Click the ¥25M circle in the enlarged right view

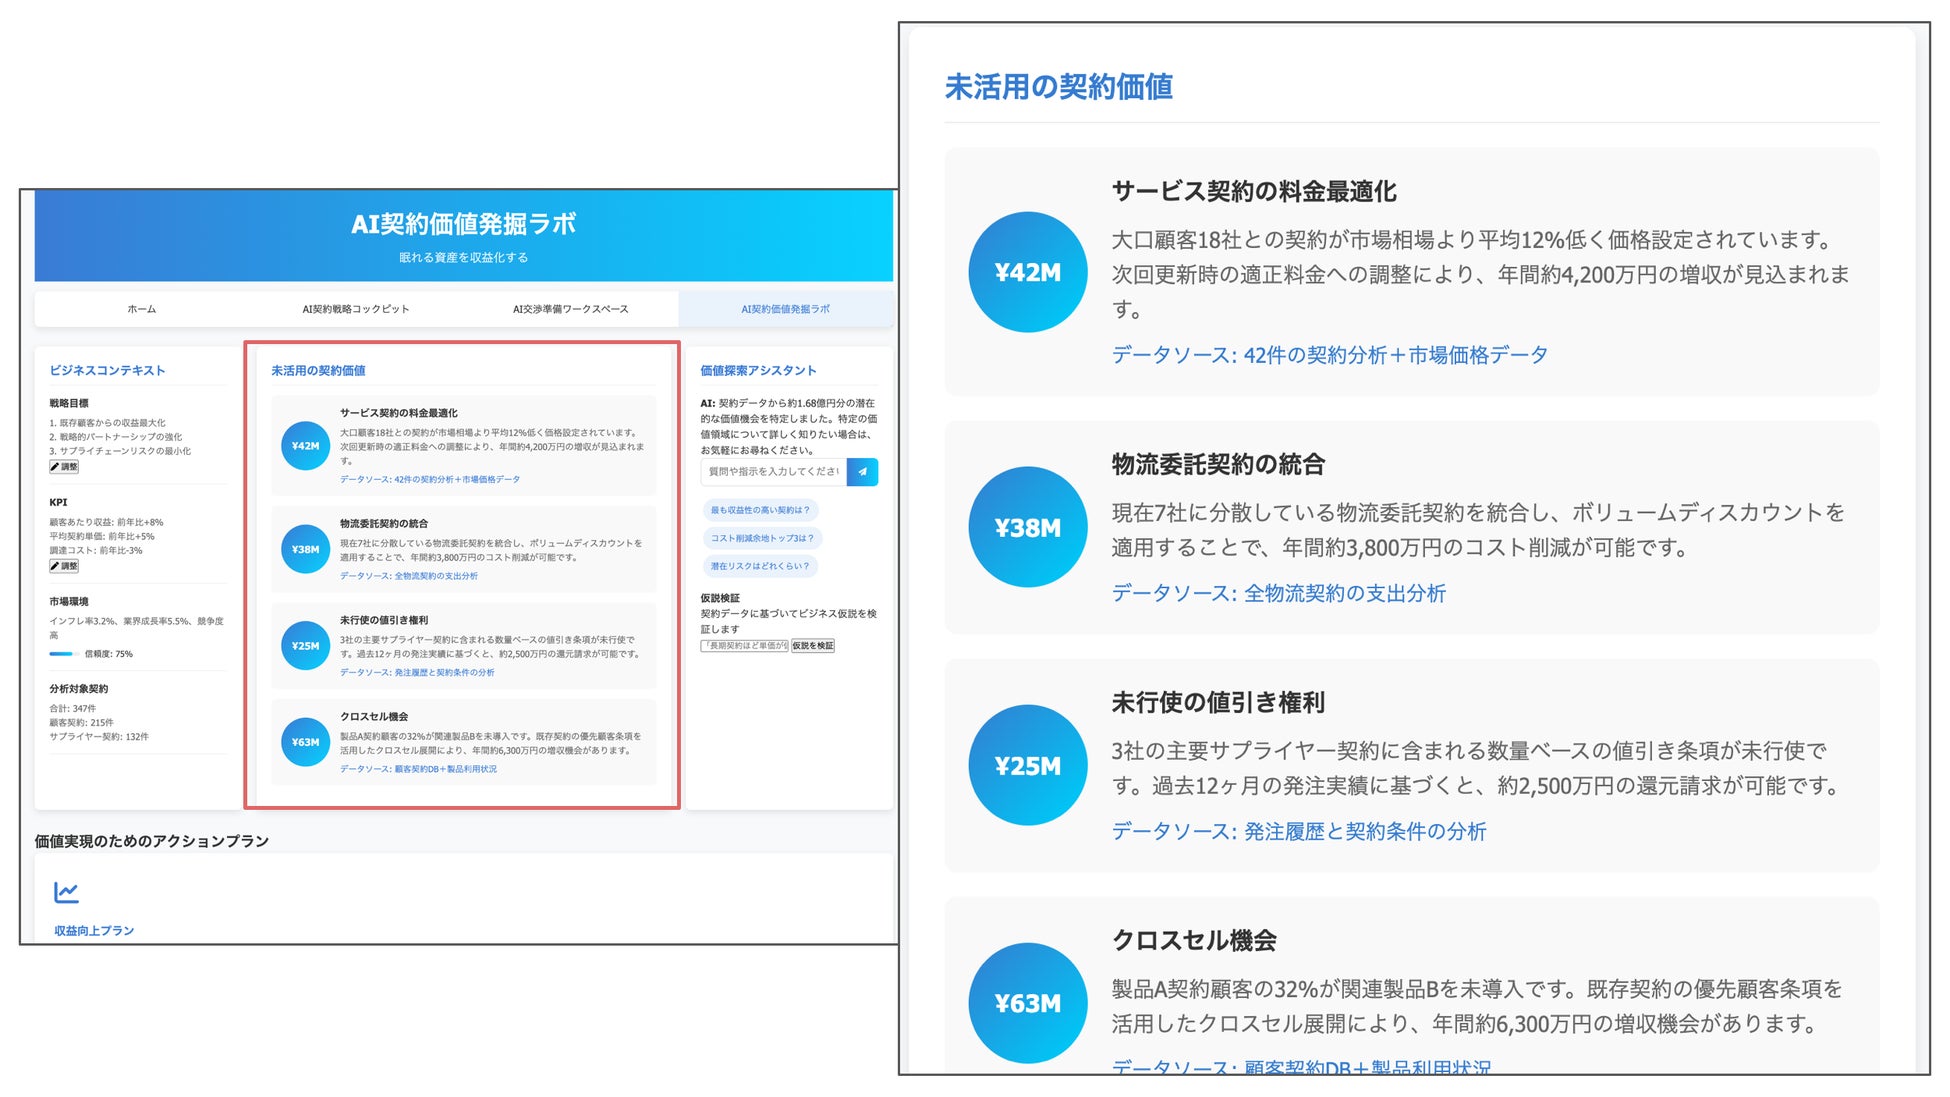[x=1027, y=765]
